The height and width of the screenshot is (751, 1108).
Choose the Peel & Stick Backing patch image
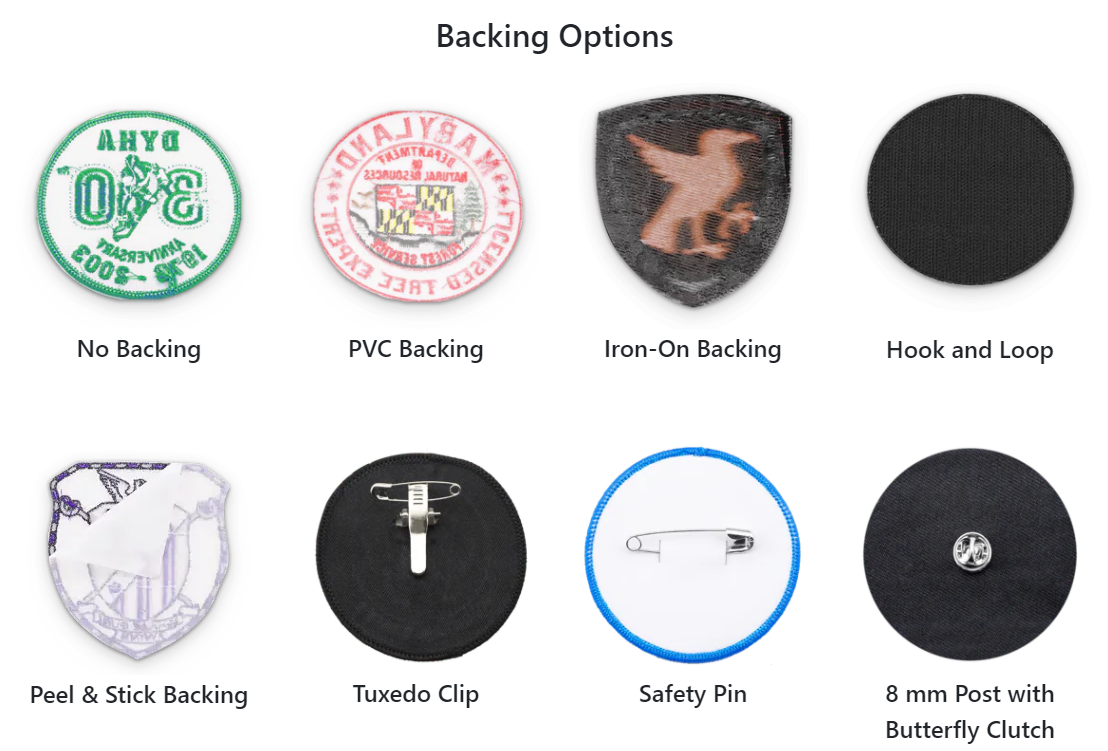coord(138,560)
